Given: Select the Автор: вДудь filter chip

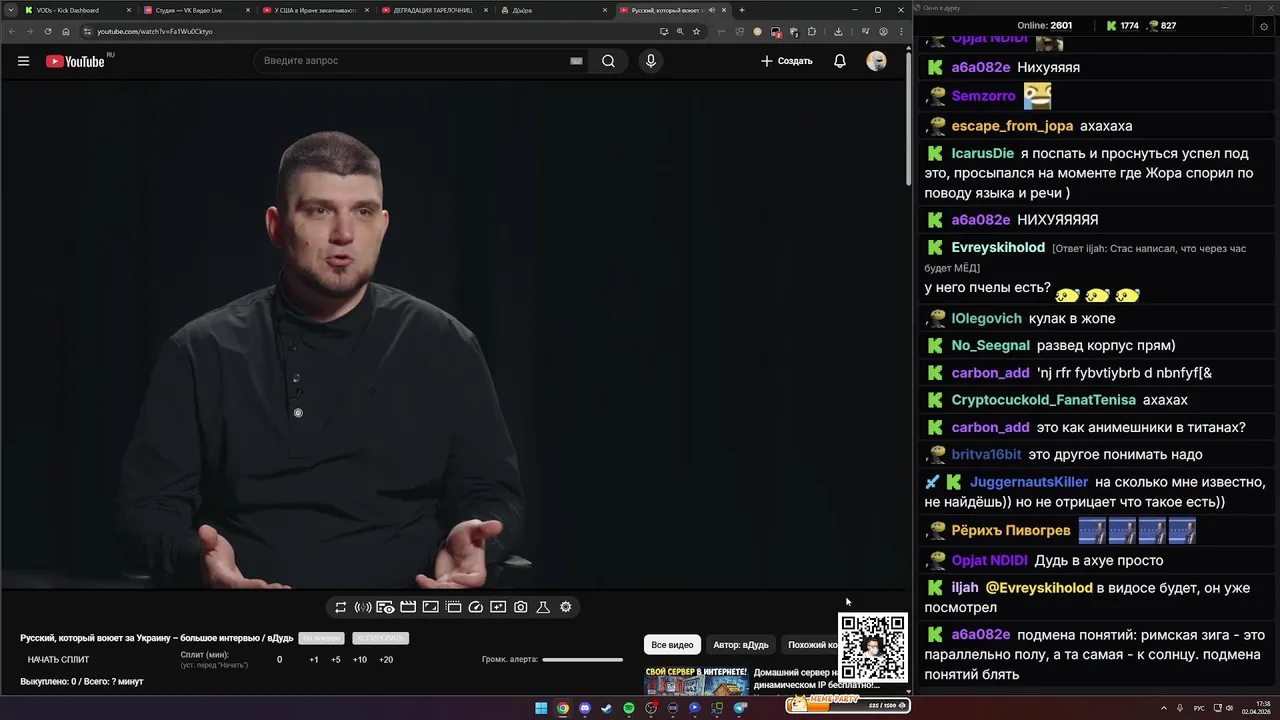Looking at the screenshot, I should click(x=741, y=645).
